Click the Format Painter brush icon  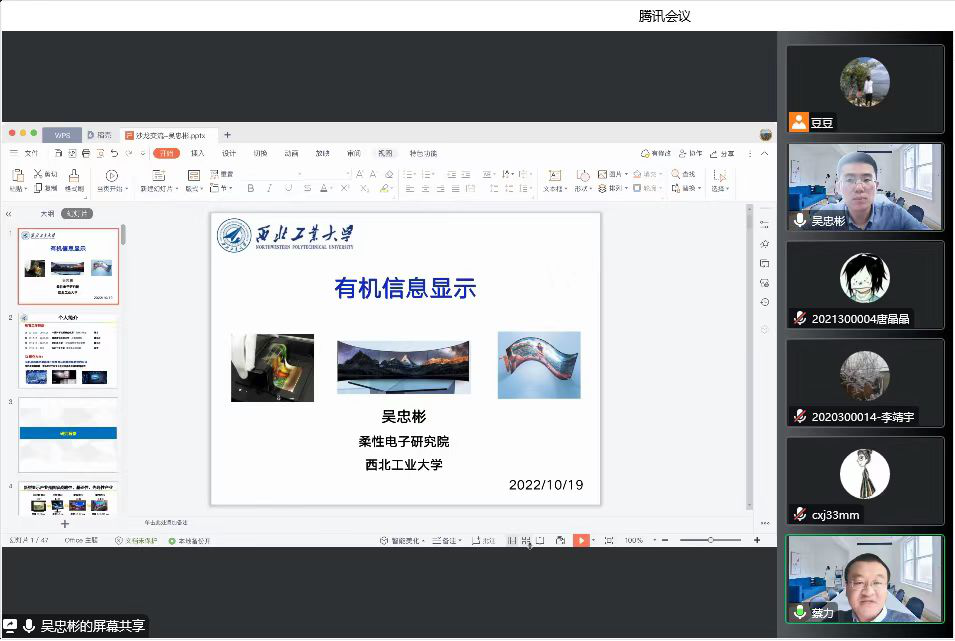(74, 174)
